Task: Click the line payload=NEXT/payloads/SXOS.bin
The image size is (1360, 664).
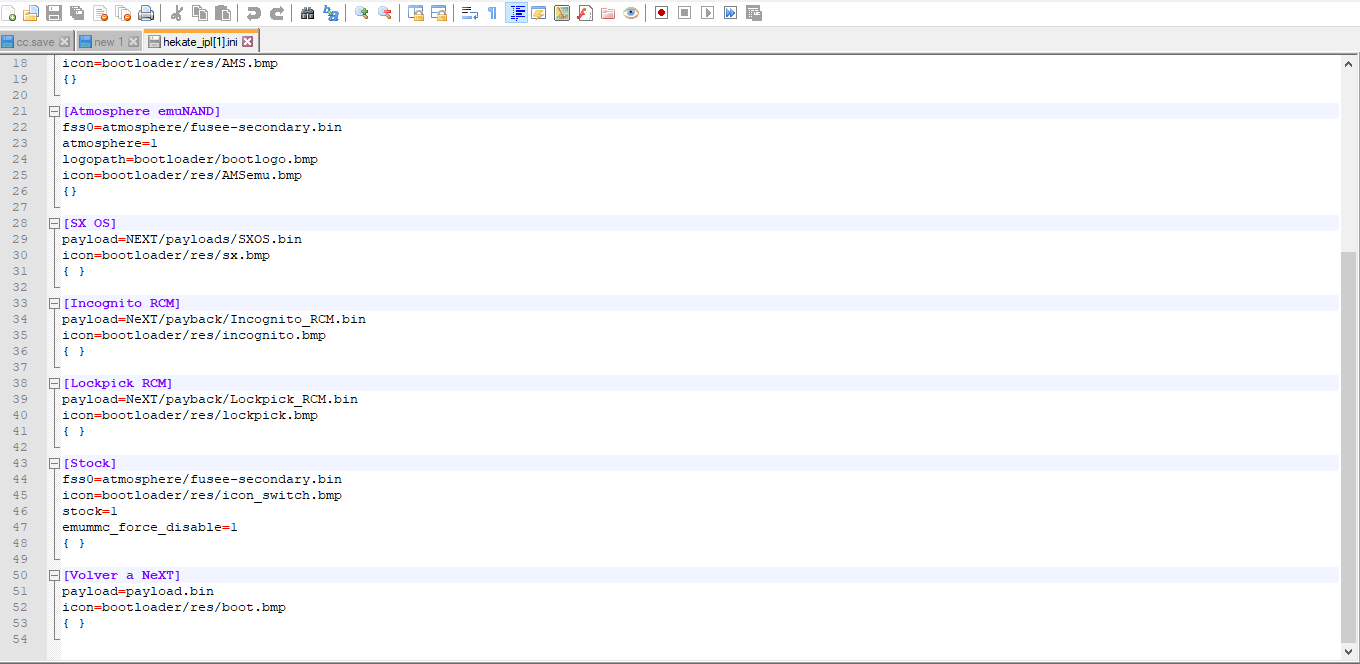Action: (x=182, y=240)
